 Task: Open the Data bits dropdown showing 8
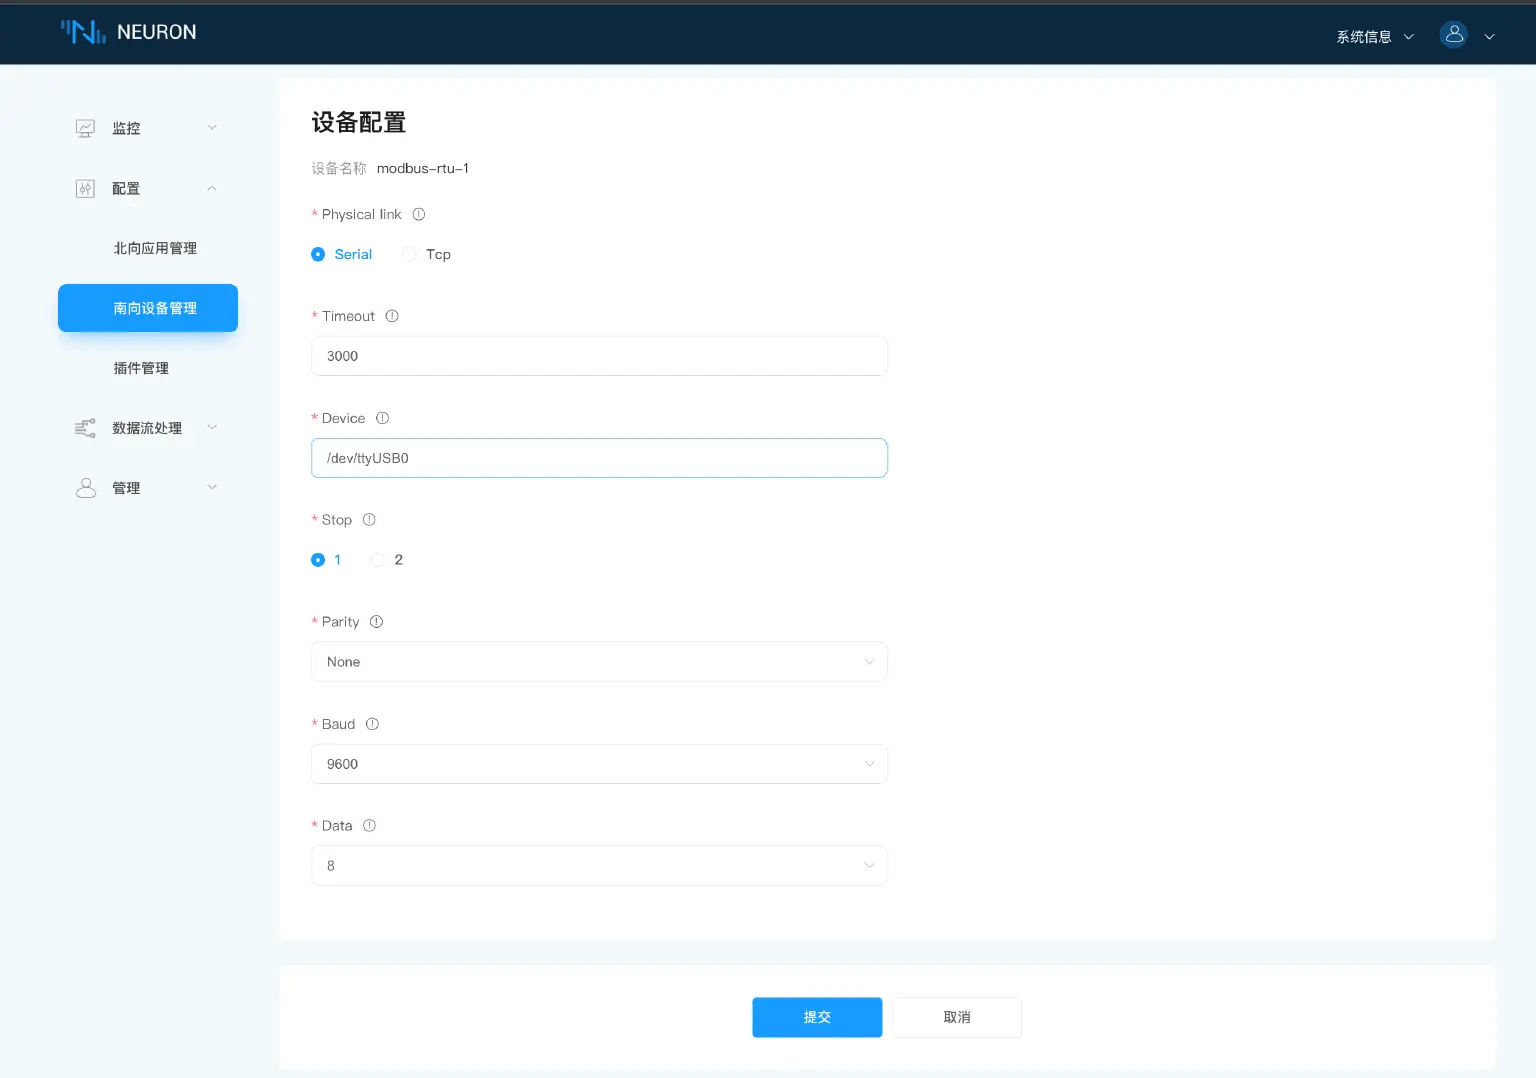[x=598, y=865]
